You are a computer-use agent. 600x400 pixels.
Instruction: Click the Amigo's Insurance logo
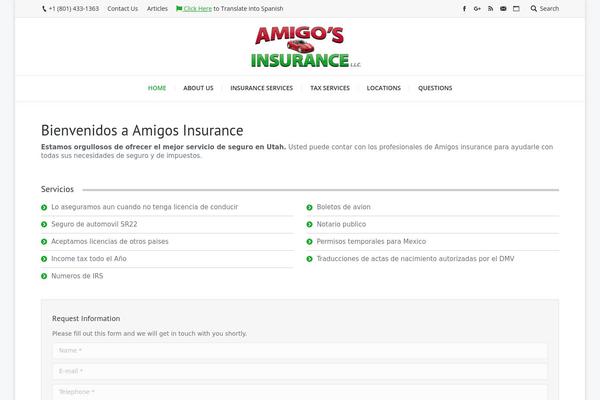pos(305,47)
